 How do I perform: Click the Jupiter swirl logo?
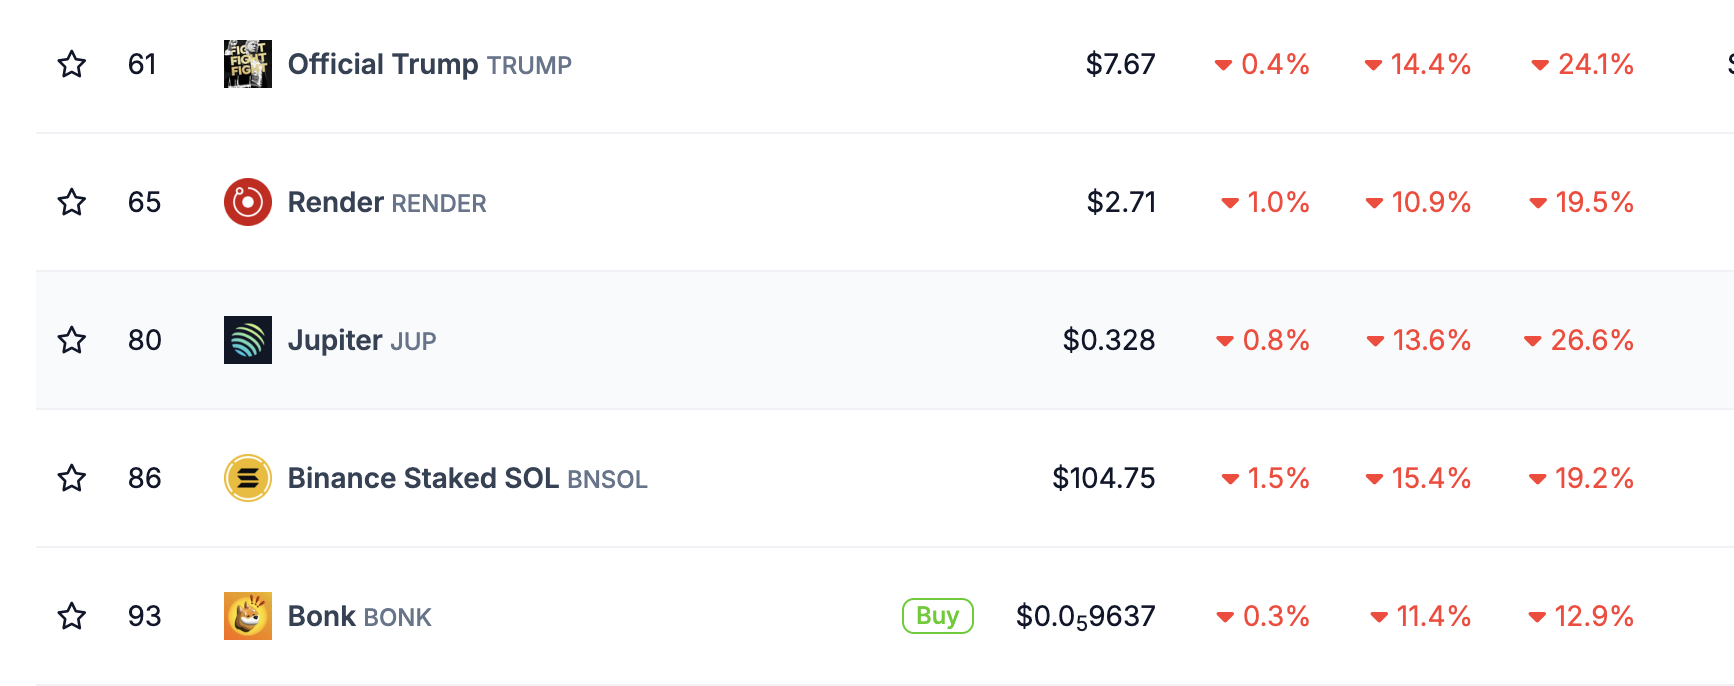click(x=247, y=340)
